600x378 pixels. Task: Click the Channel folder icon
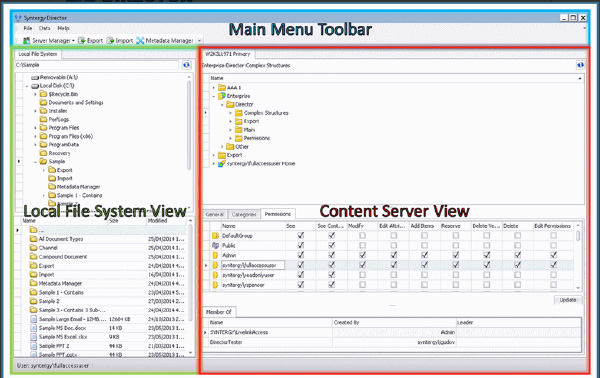coord(33,248)
